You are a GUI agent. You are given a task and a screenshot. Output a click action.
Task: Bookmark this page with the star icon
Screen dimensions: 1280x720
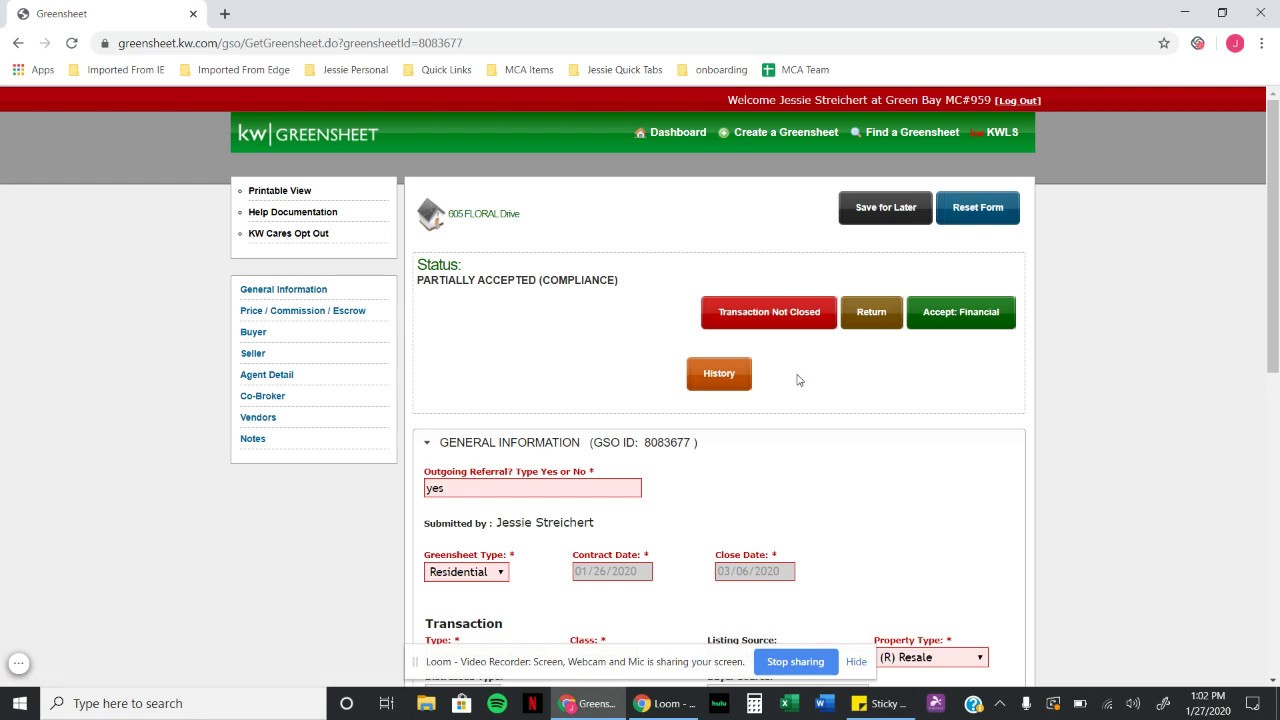1164,43
